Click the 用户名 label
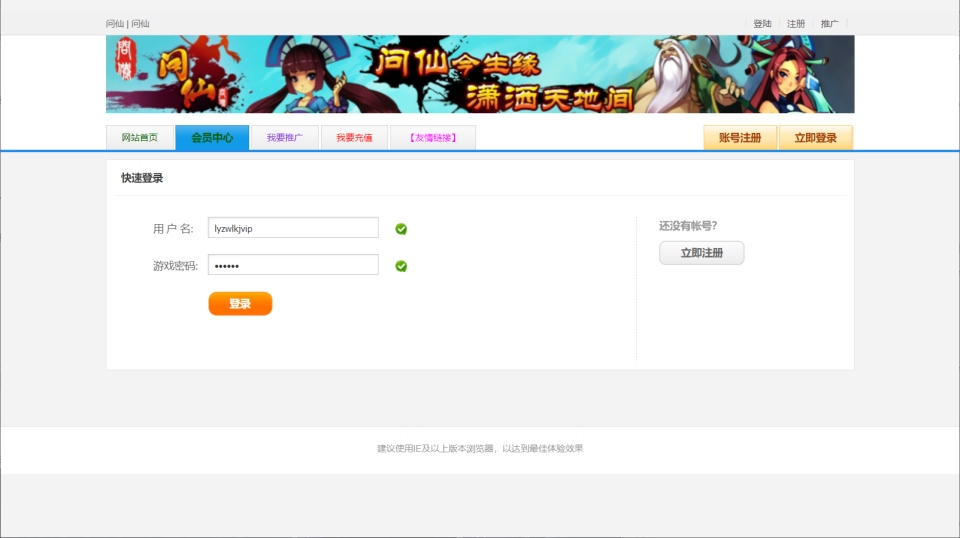 [173, 229]
